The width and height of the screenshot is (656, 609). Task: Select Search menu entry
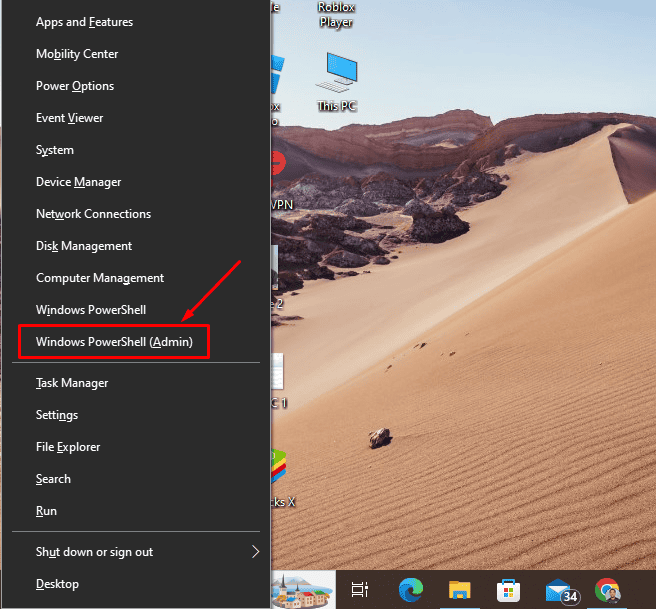136,479
